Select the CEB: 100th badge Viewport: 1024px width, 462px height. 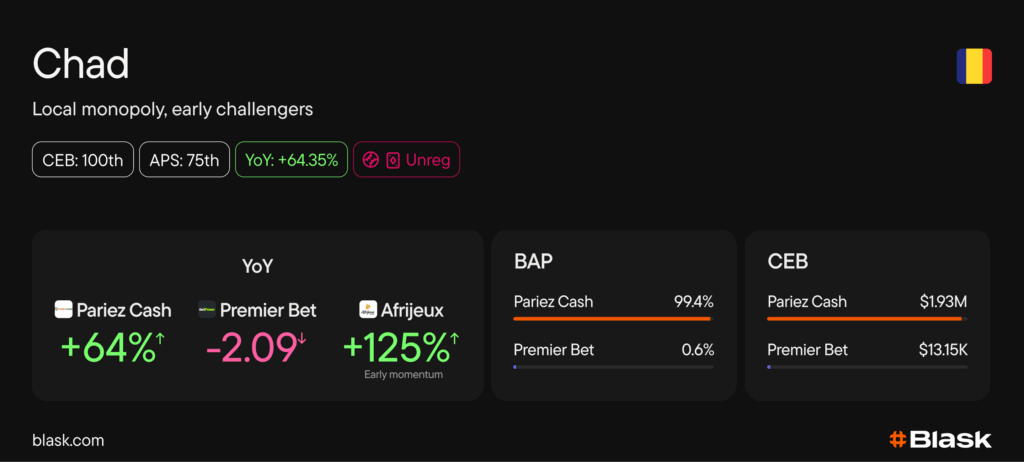point(83,160)
